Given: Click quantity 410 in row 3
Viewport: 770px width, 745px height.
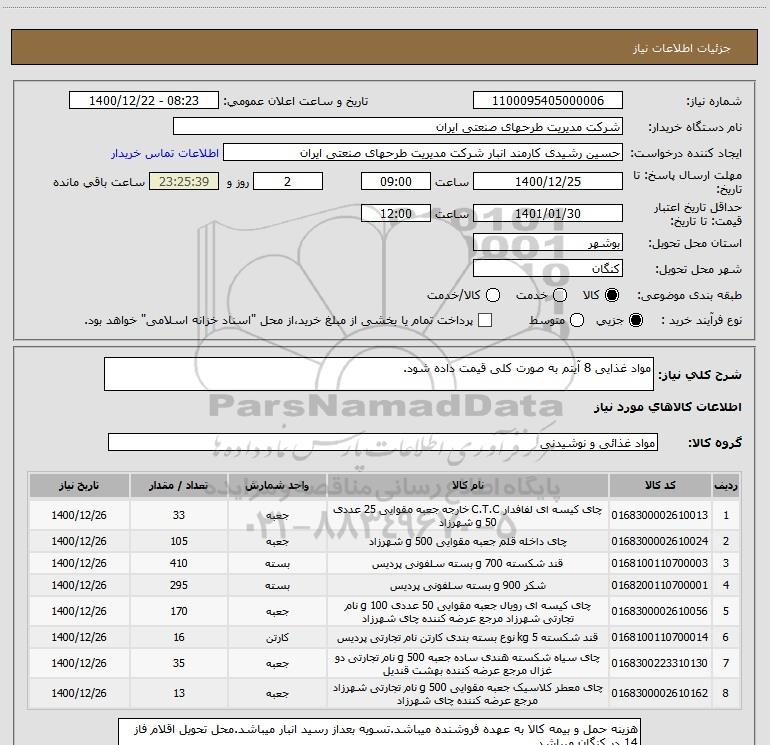Looking at the screenshot, I should 179,563.
